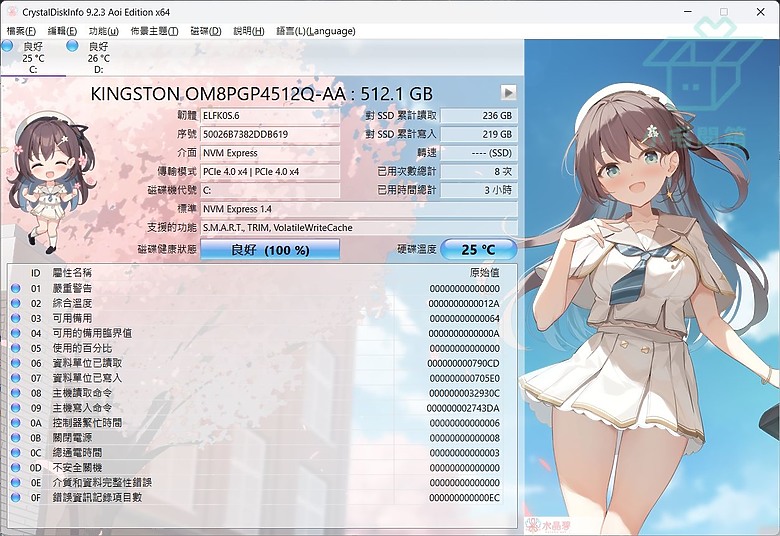Select the raw value 0000000000000A
The height and width of the screenshot is (536, 780).
[x=464, y=333]
